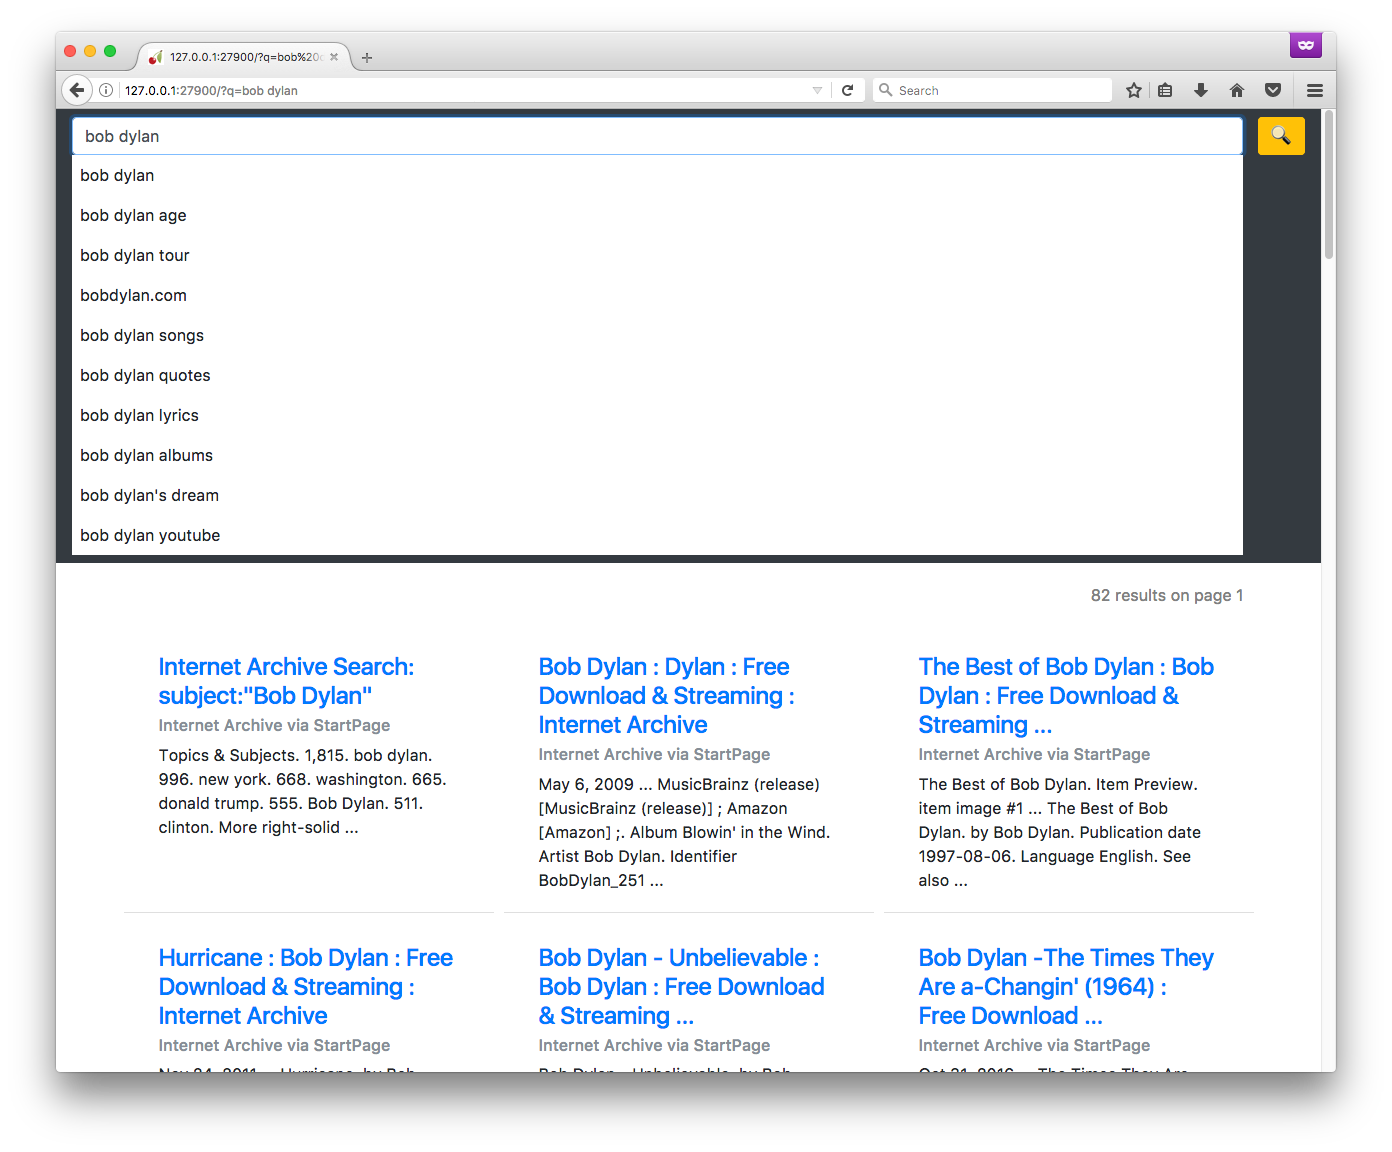Open the downloads arrow icon
The height and width of the screenshot is (1152, 1392).
pos(1201,90)
